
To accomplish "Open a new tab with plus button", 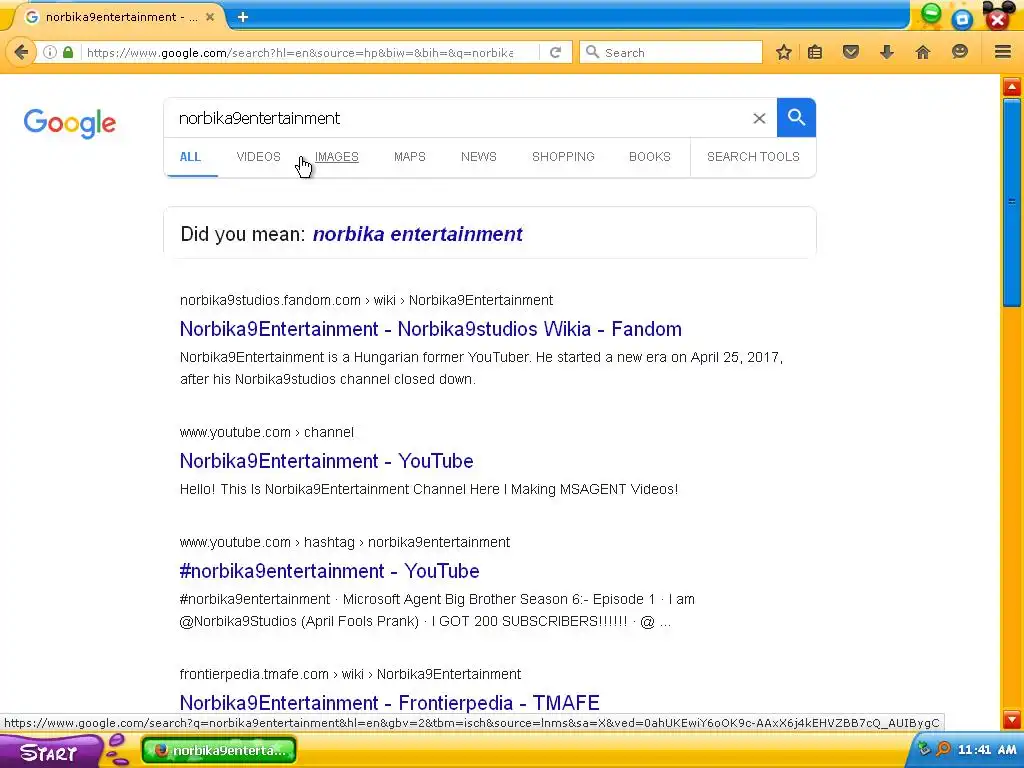I will [242, 17].
